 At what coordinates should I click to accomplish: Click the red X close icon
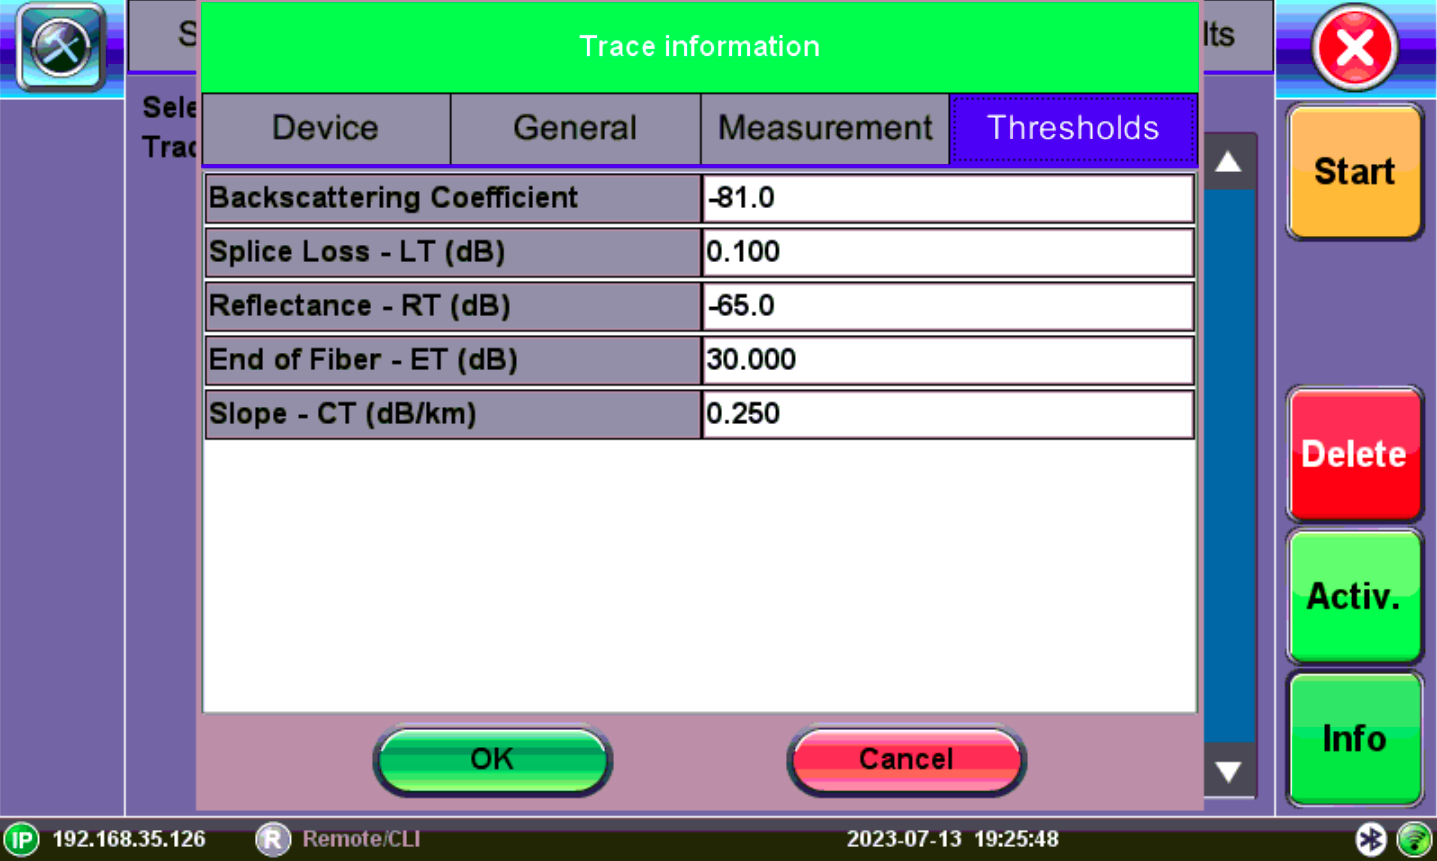click(x=1354, y=47)
